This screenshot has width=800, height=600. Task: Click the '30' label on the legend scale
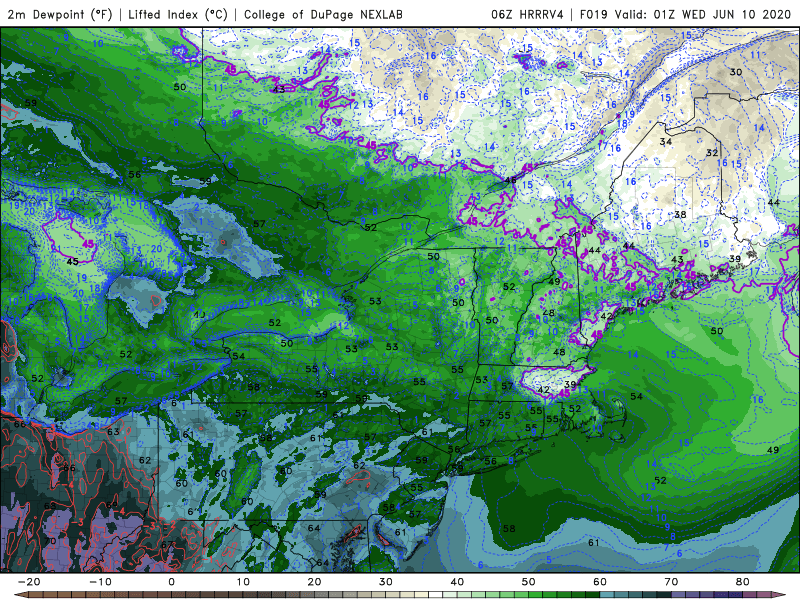(x=386, y=582)
